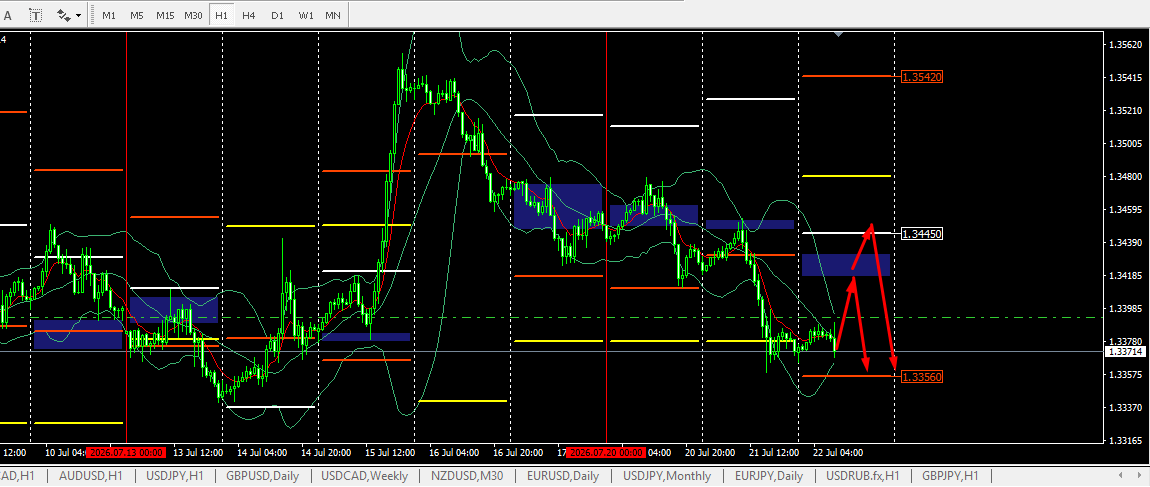The height and width of the screenshot is (487, 1150).
Task: Click the red 2026.07.20 00:00 date label
Action: click(606, 453)
